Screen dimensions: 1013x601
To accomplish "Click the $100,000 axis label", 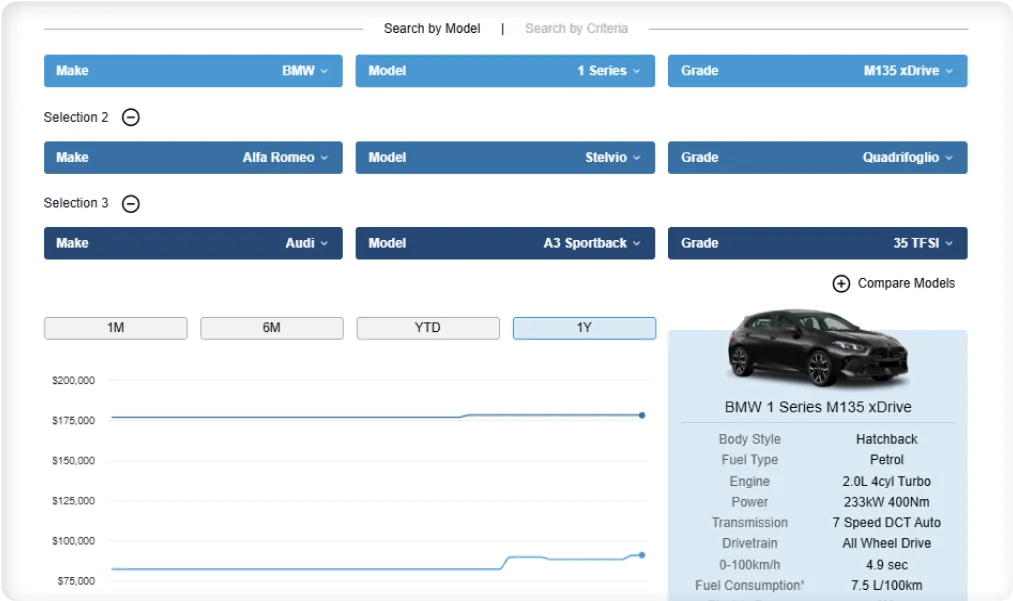I will [x=73, y=541].
